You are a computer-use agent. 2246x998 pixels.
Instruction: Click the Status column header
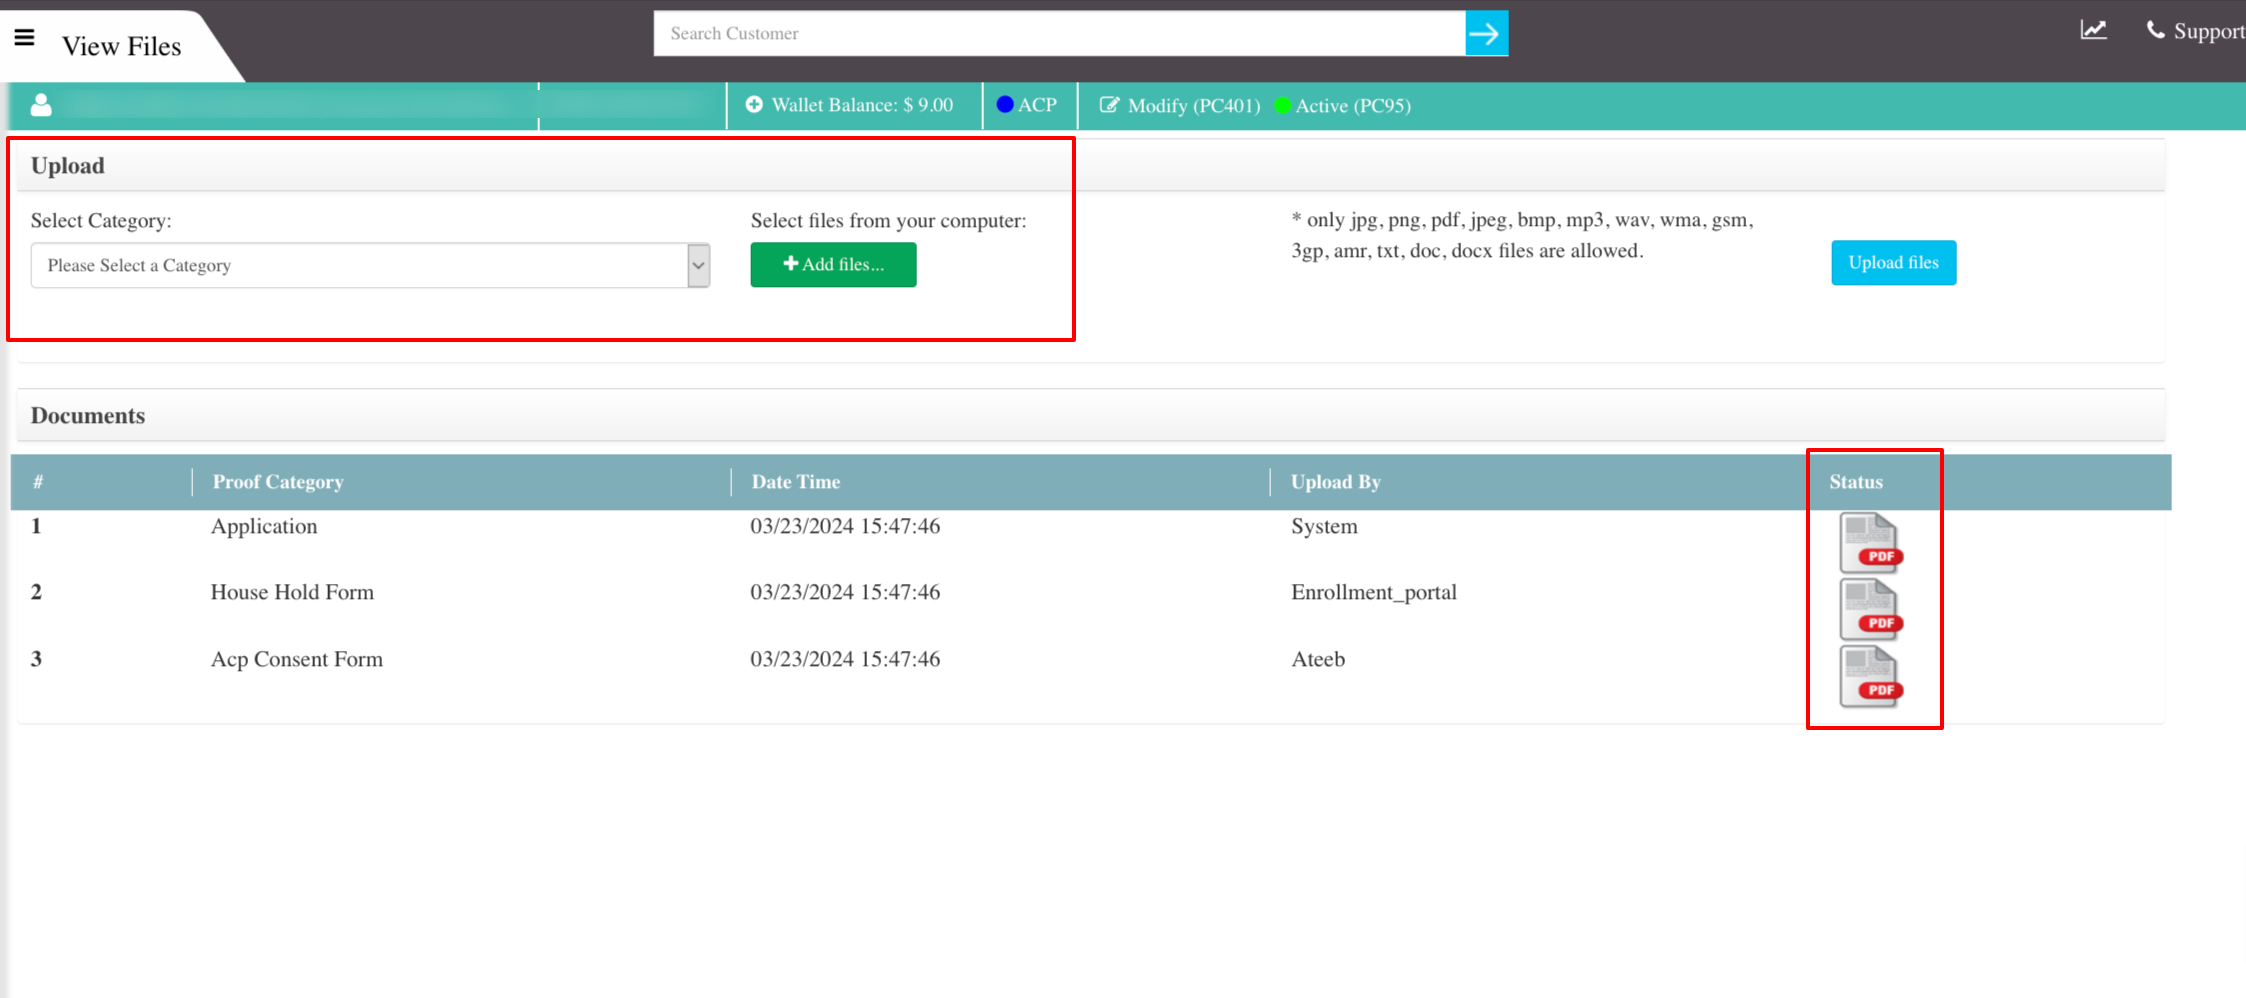coord(1855,481)
